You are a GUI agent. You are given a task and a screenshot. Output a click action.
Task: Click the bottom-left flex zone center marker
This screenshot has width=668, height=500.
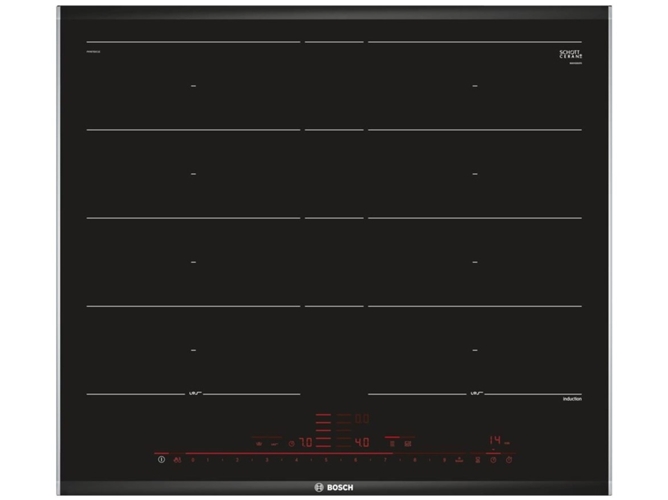coord(193,350)
